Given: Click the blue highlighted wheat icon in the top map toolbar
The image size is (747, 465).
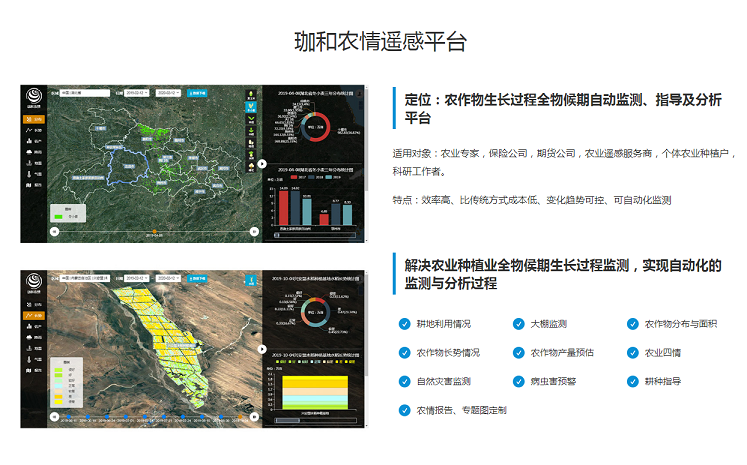Looking at the screenshot, I should pos(250,105).
